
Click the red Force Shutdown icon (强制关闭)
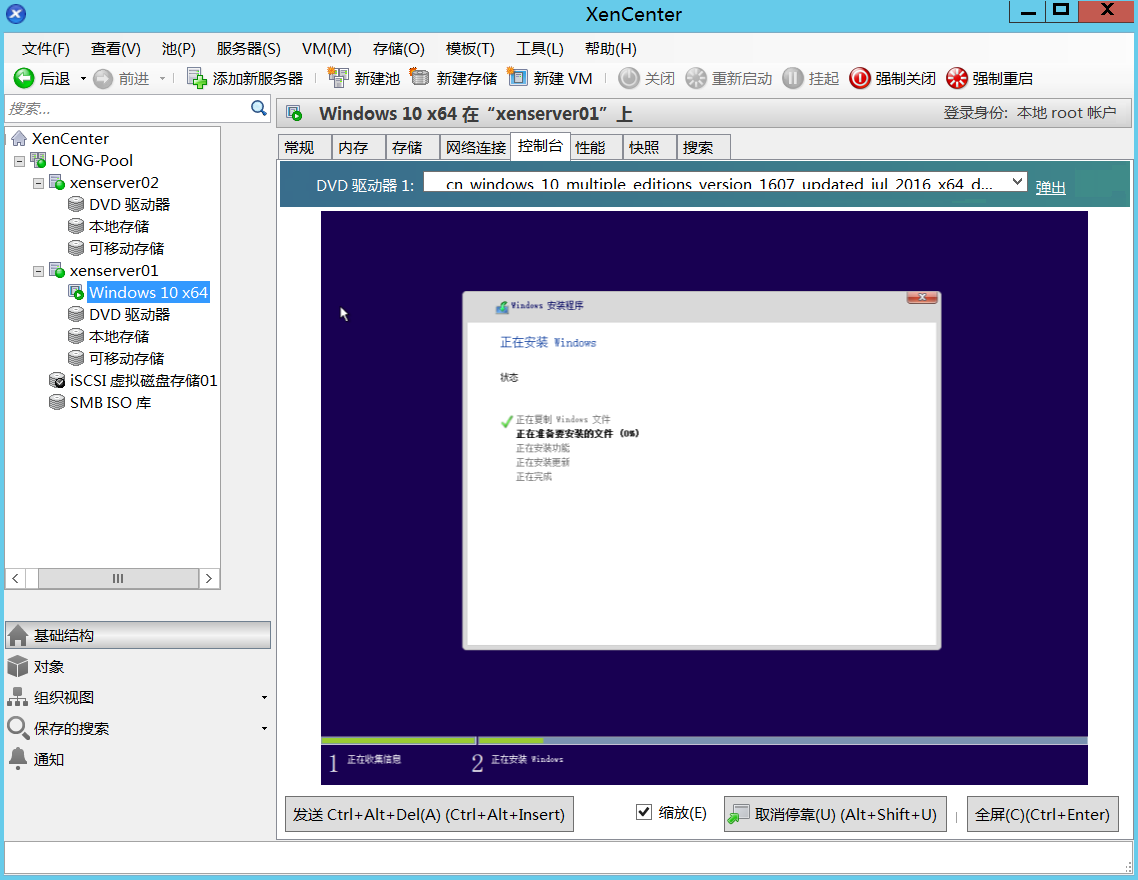(x=859, y=78)
